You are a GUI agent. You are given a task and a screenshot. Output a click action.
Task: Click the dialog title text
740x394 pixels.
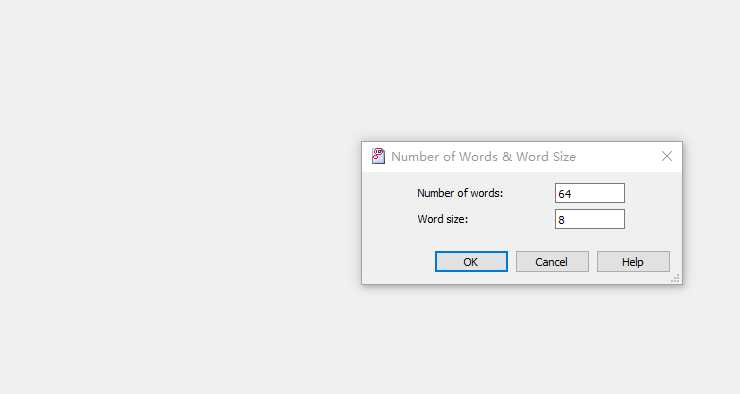(483, 157)
